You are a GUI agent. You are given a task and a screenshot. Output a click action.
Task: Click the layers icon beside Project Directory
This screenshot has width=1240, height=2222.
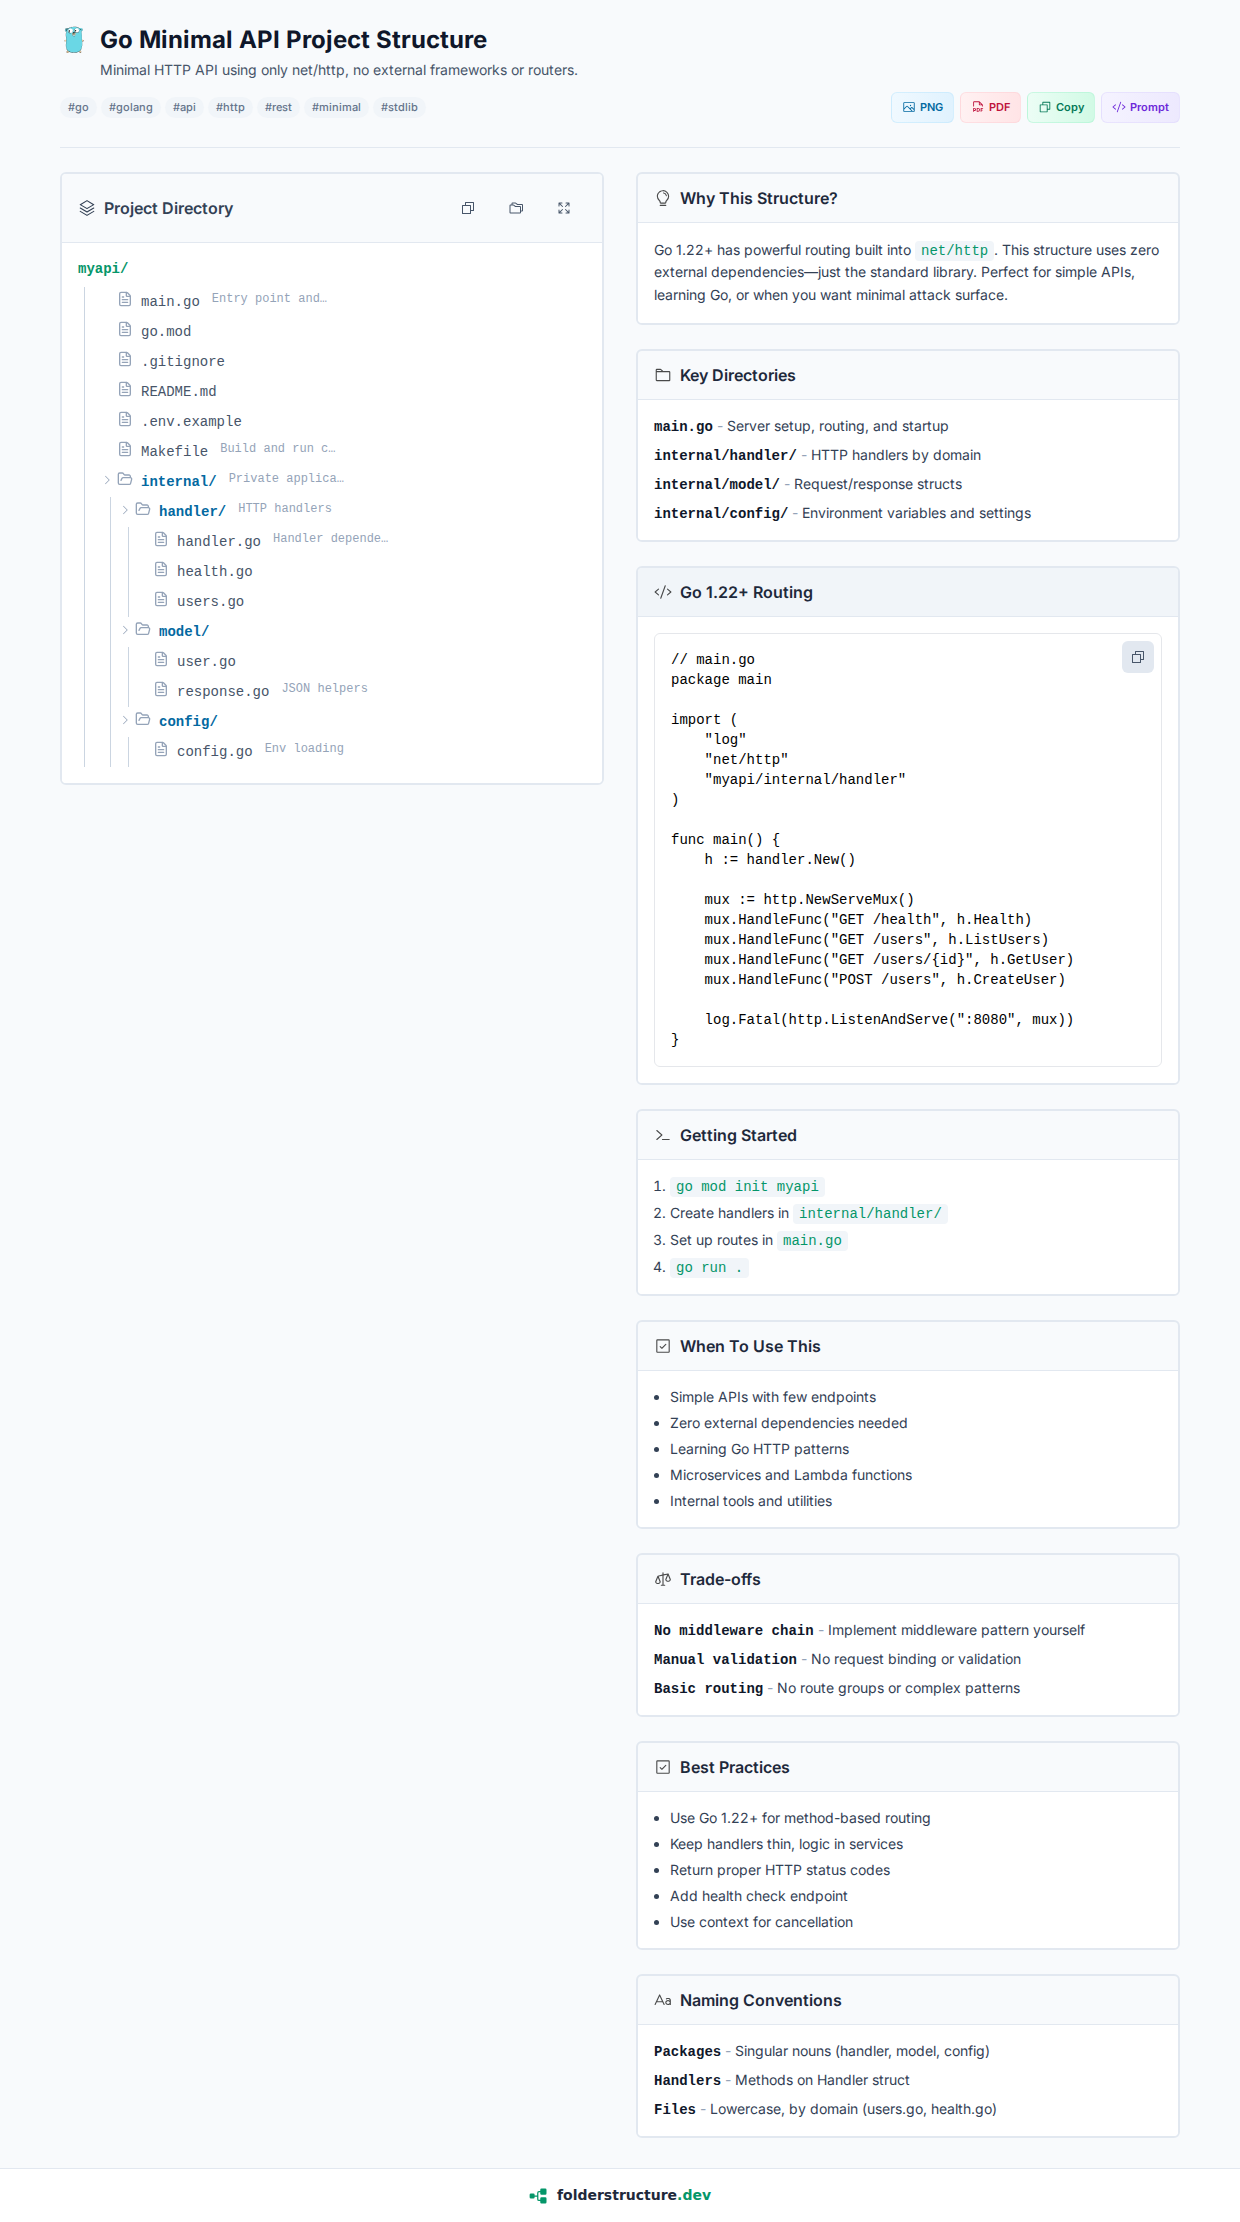pos(87,208)
